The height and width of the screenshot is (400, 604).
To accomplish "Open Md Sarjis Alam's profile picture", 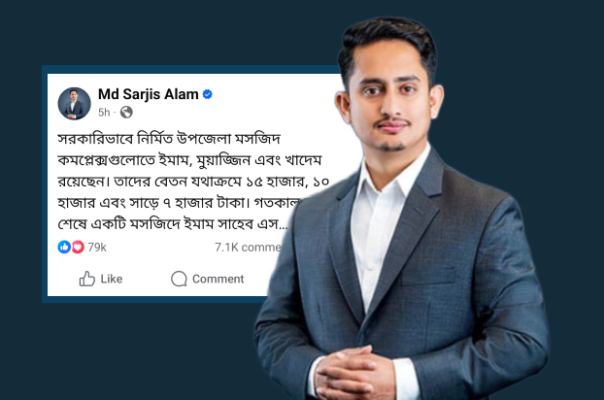I will point(74,103).
